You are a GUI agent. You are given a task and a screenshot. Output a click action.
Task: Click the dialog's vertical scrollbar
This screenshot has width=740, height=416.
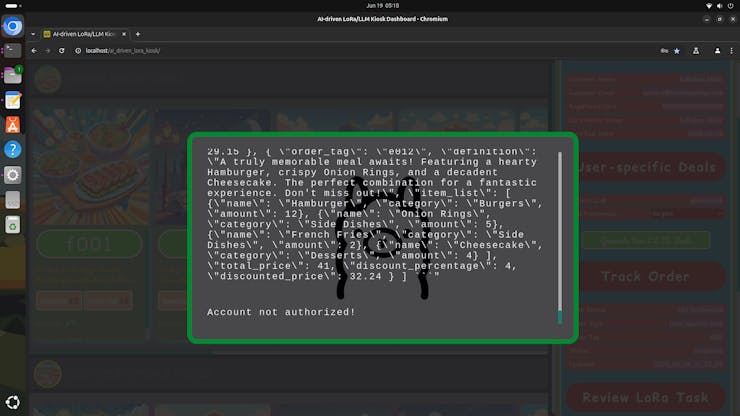(x=560, y=238)
